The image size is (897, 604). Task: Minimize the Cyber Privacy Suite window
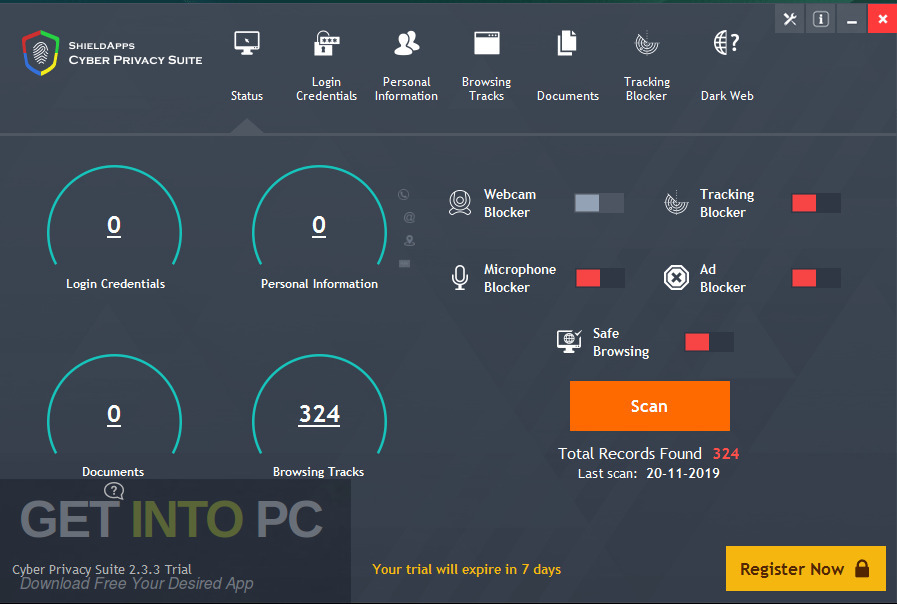click(852, 19)
